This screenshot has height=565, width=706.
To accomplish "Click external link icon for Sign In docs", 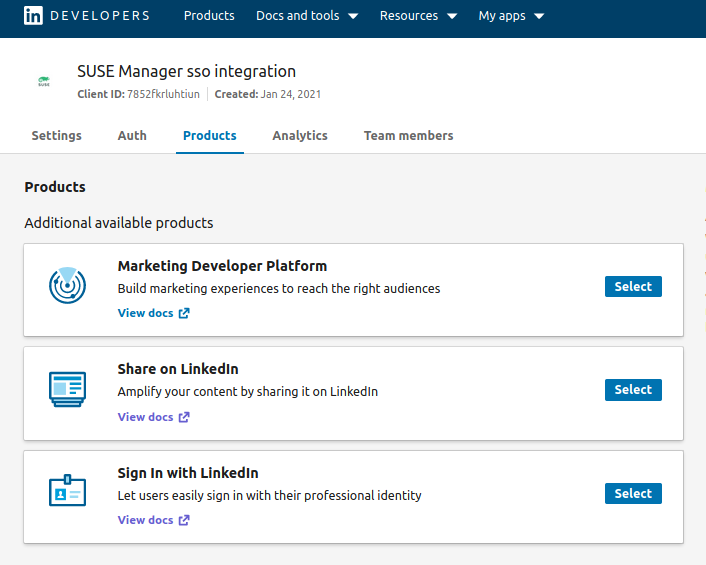I will [184, 520].
